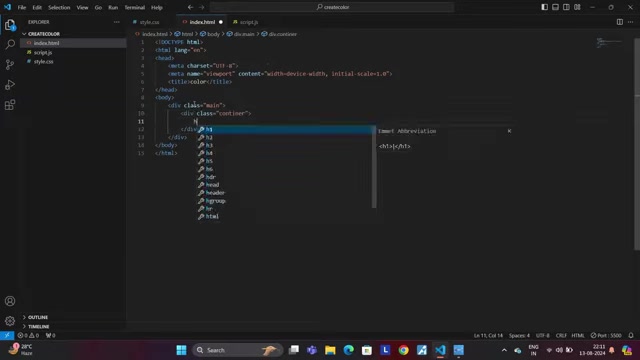Select index.html in the Explorer

coord(73,43)
